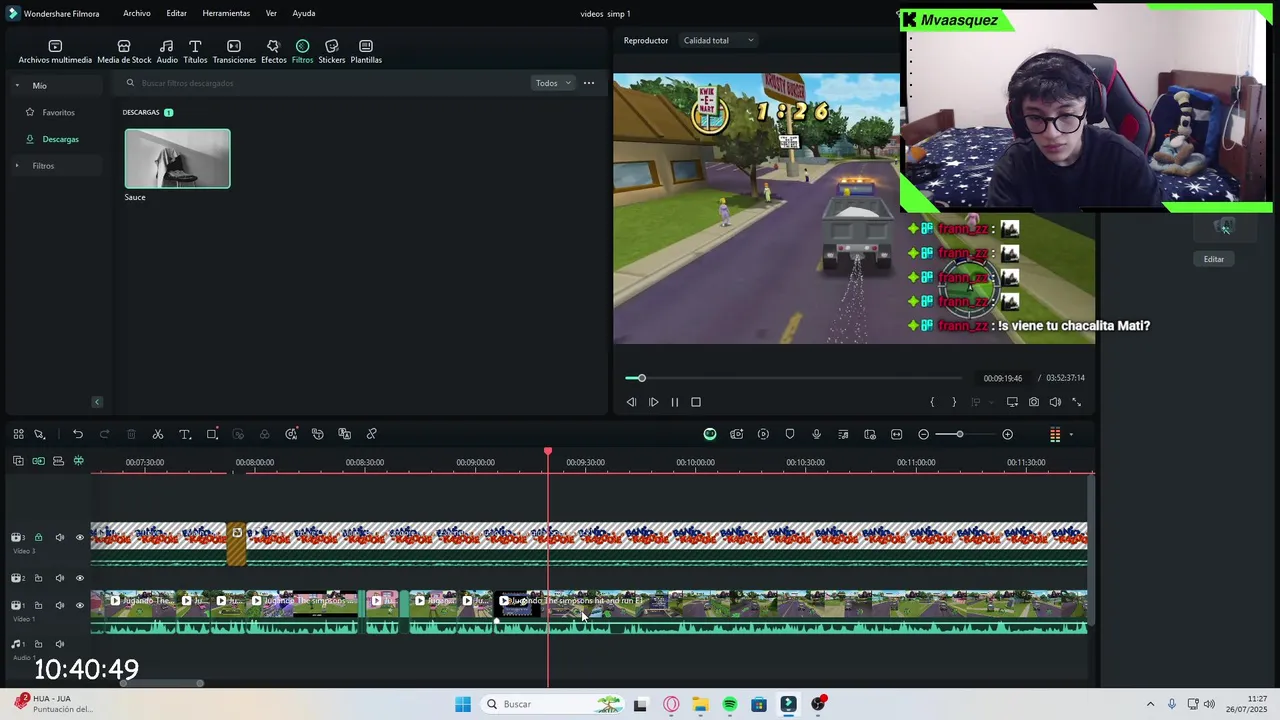
Task: Select the Filtros tab icon
Action: point(302,46)
